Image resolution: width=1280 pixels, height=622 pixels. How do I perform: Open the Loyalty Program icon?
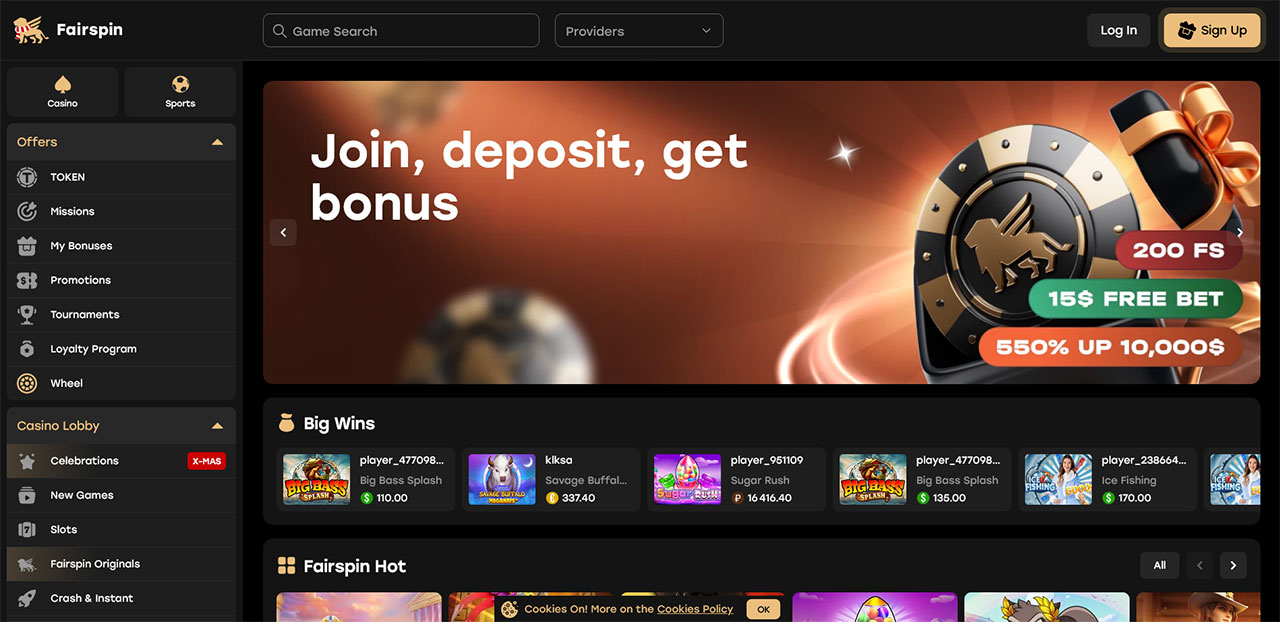click(28, 349)
